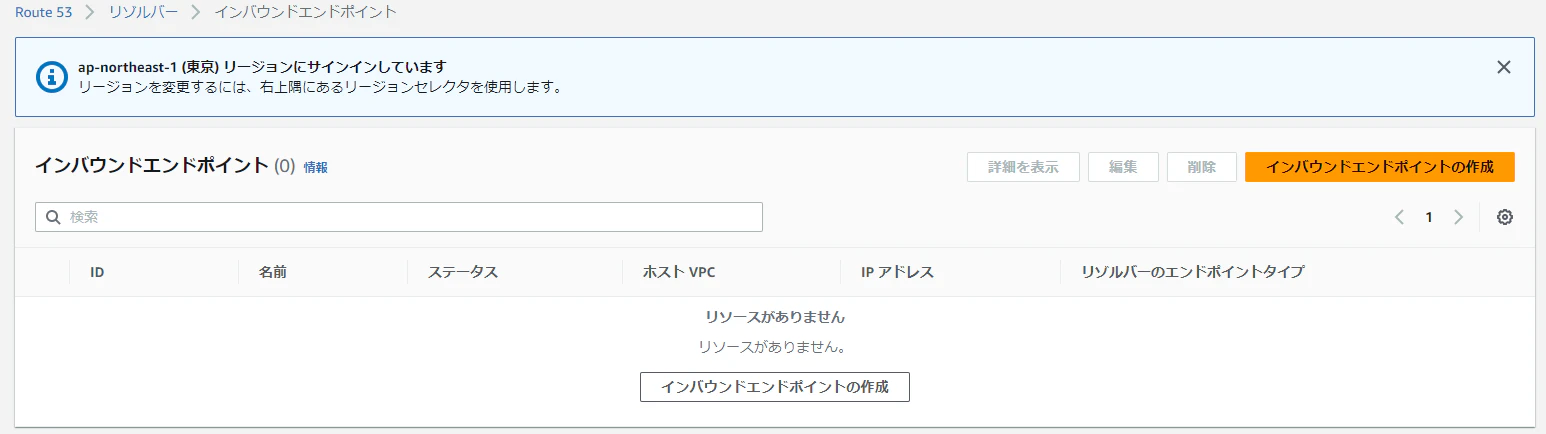This screenshot has height=434, width=1546.
Task: Sort by the 名前 column header
Action: coord(273,272)
